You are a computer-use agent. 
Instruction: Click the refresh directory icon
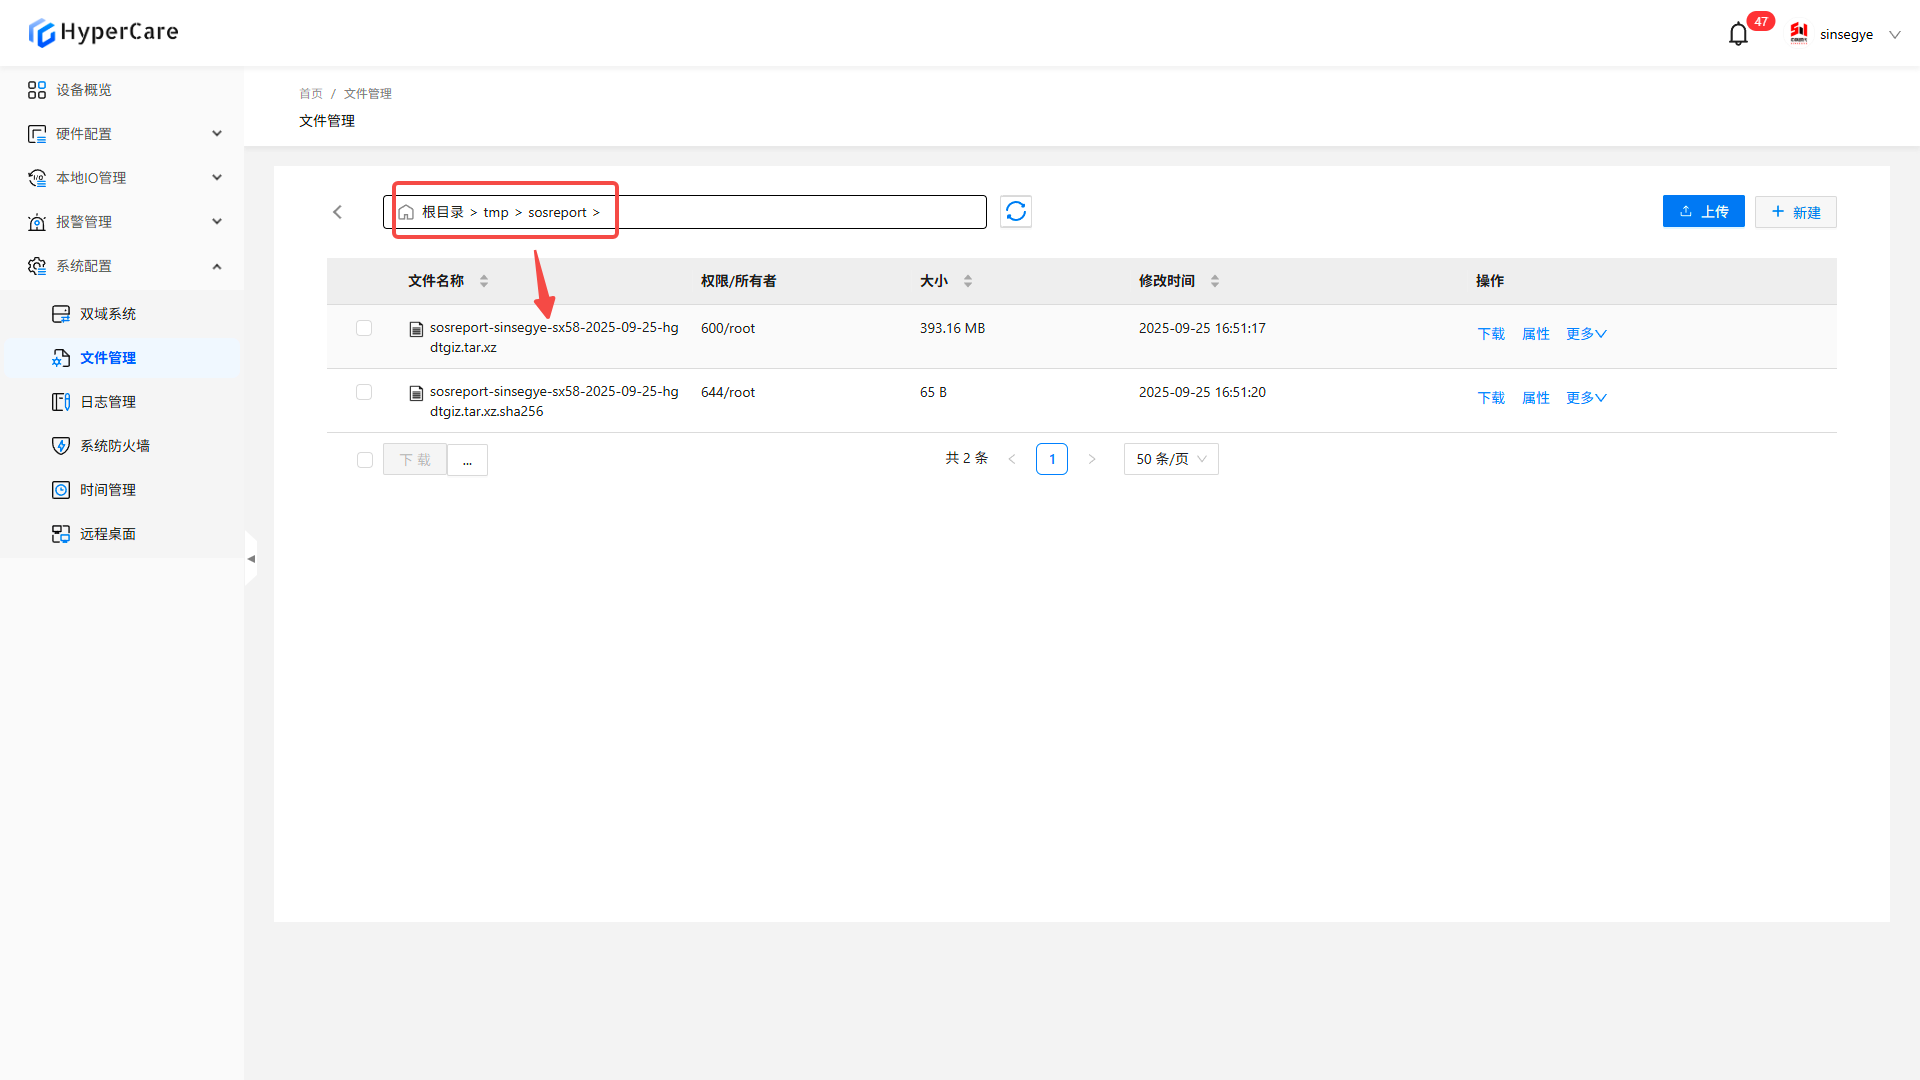point(1016,211)
